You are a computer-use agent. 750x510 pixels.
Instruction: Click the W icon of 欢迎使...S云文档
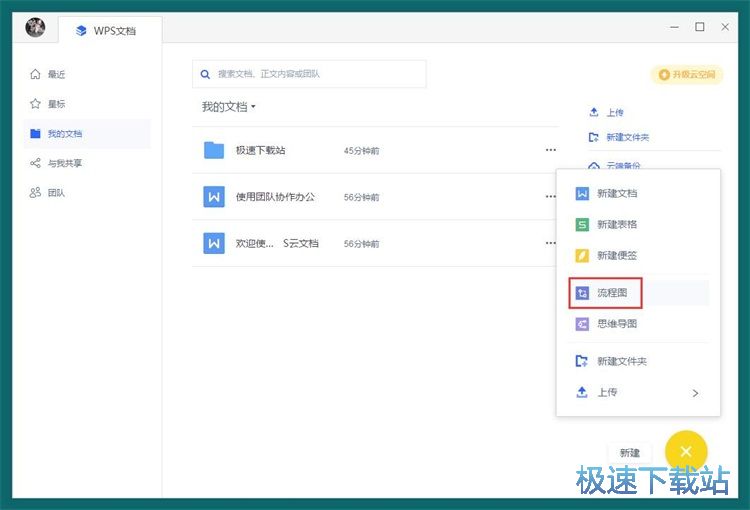214,243
